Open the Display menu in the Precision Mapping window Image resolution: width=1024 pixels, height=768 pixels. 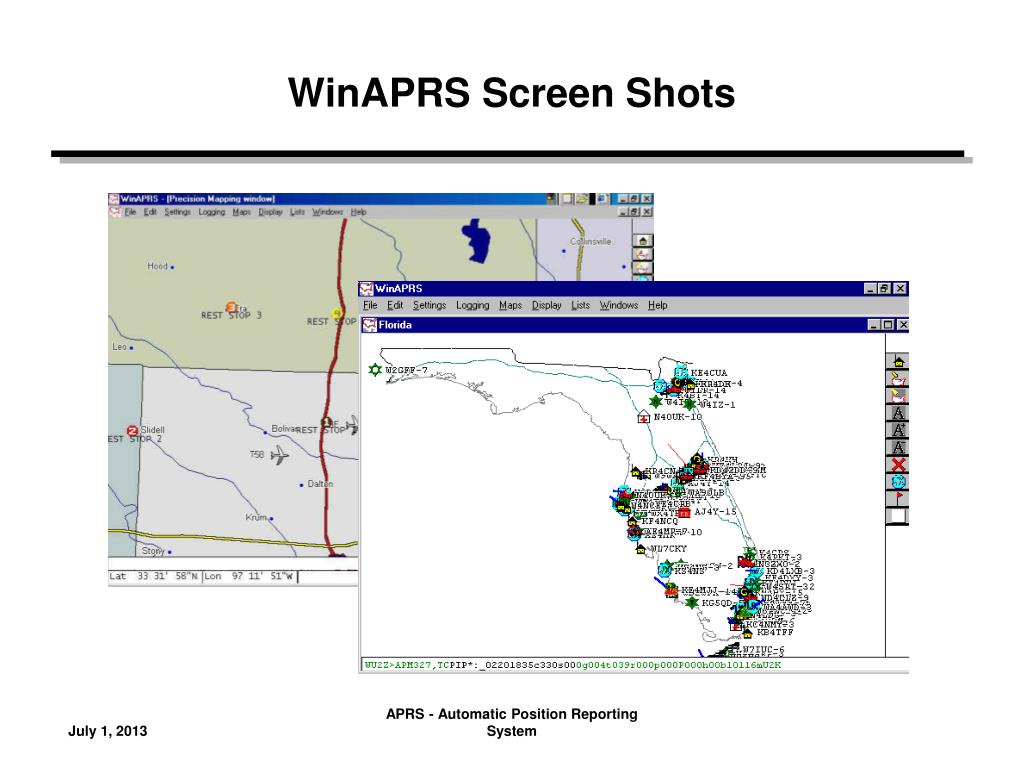270,212
